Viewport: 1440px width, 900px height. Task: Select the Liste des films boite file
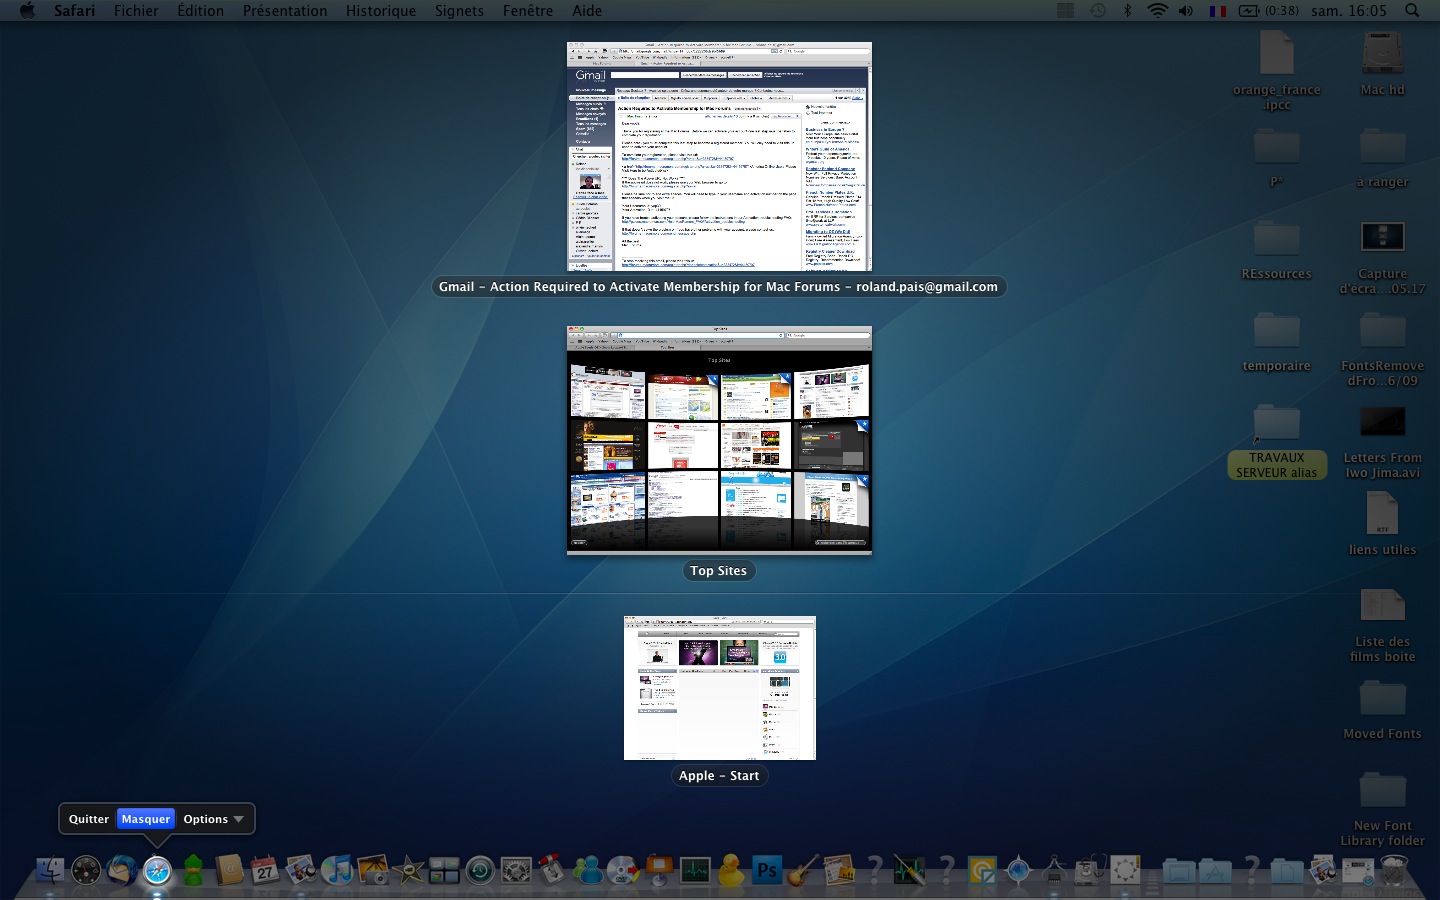pos(1383,625)
